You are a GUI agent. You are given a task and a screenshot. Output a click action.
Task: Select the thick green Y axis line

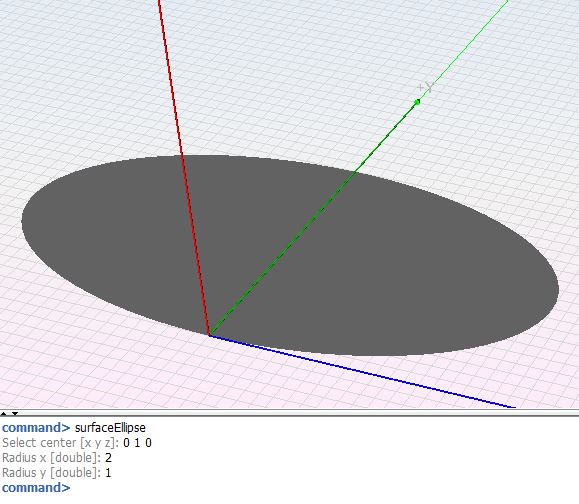(x=313, y=219)
